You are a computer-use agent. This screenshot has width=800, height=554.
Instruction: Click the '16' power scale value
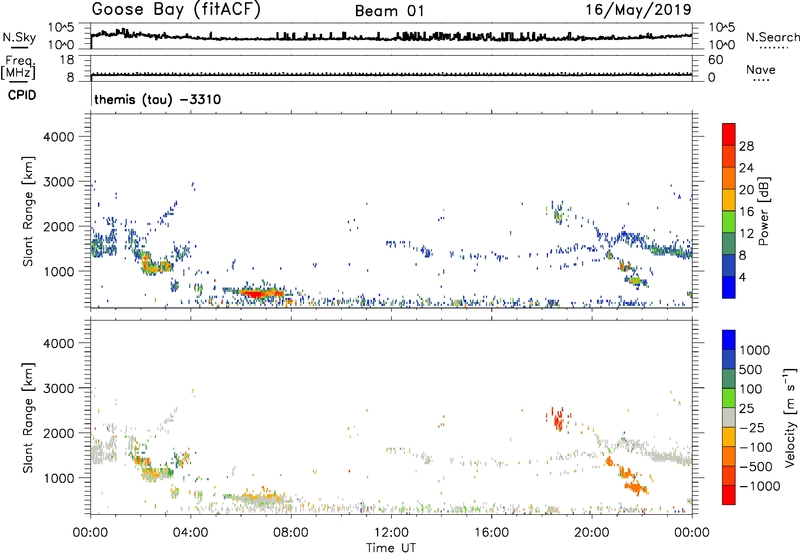(x=746, y=212)
